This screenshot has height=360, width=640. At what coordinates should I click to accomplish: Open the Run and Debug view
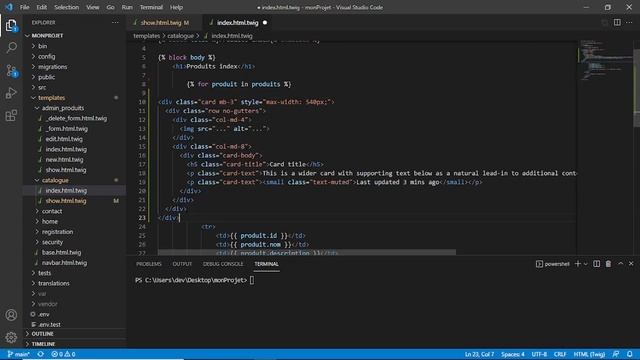[11, 93]
